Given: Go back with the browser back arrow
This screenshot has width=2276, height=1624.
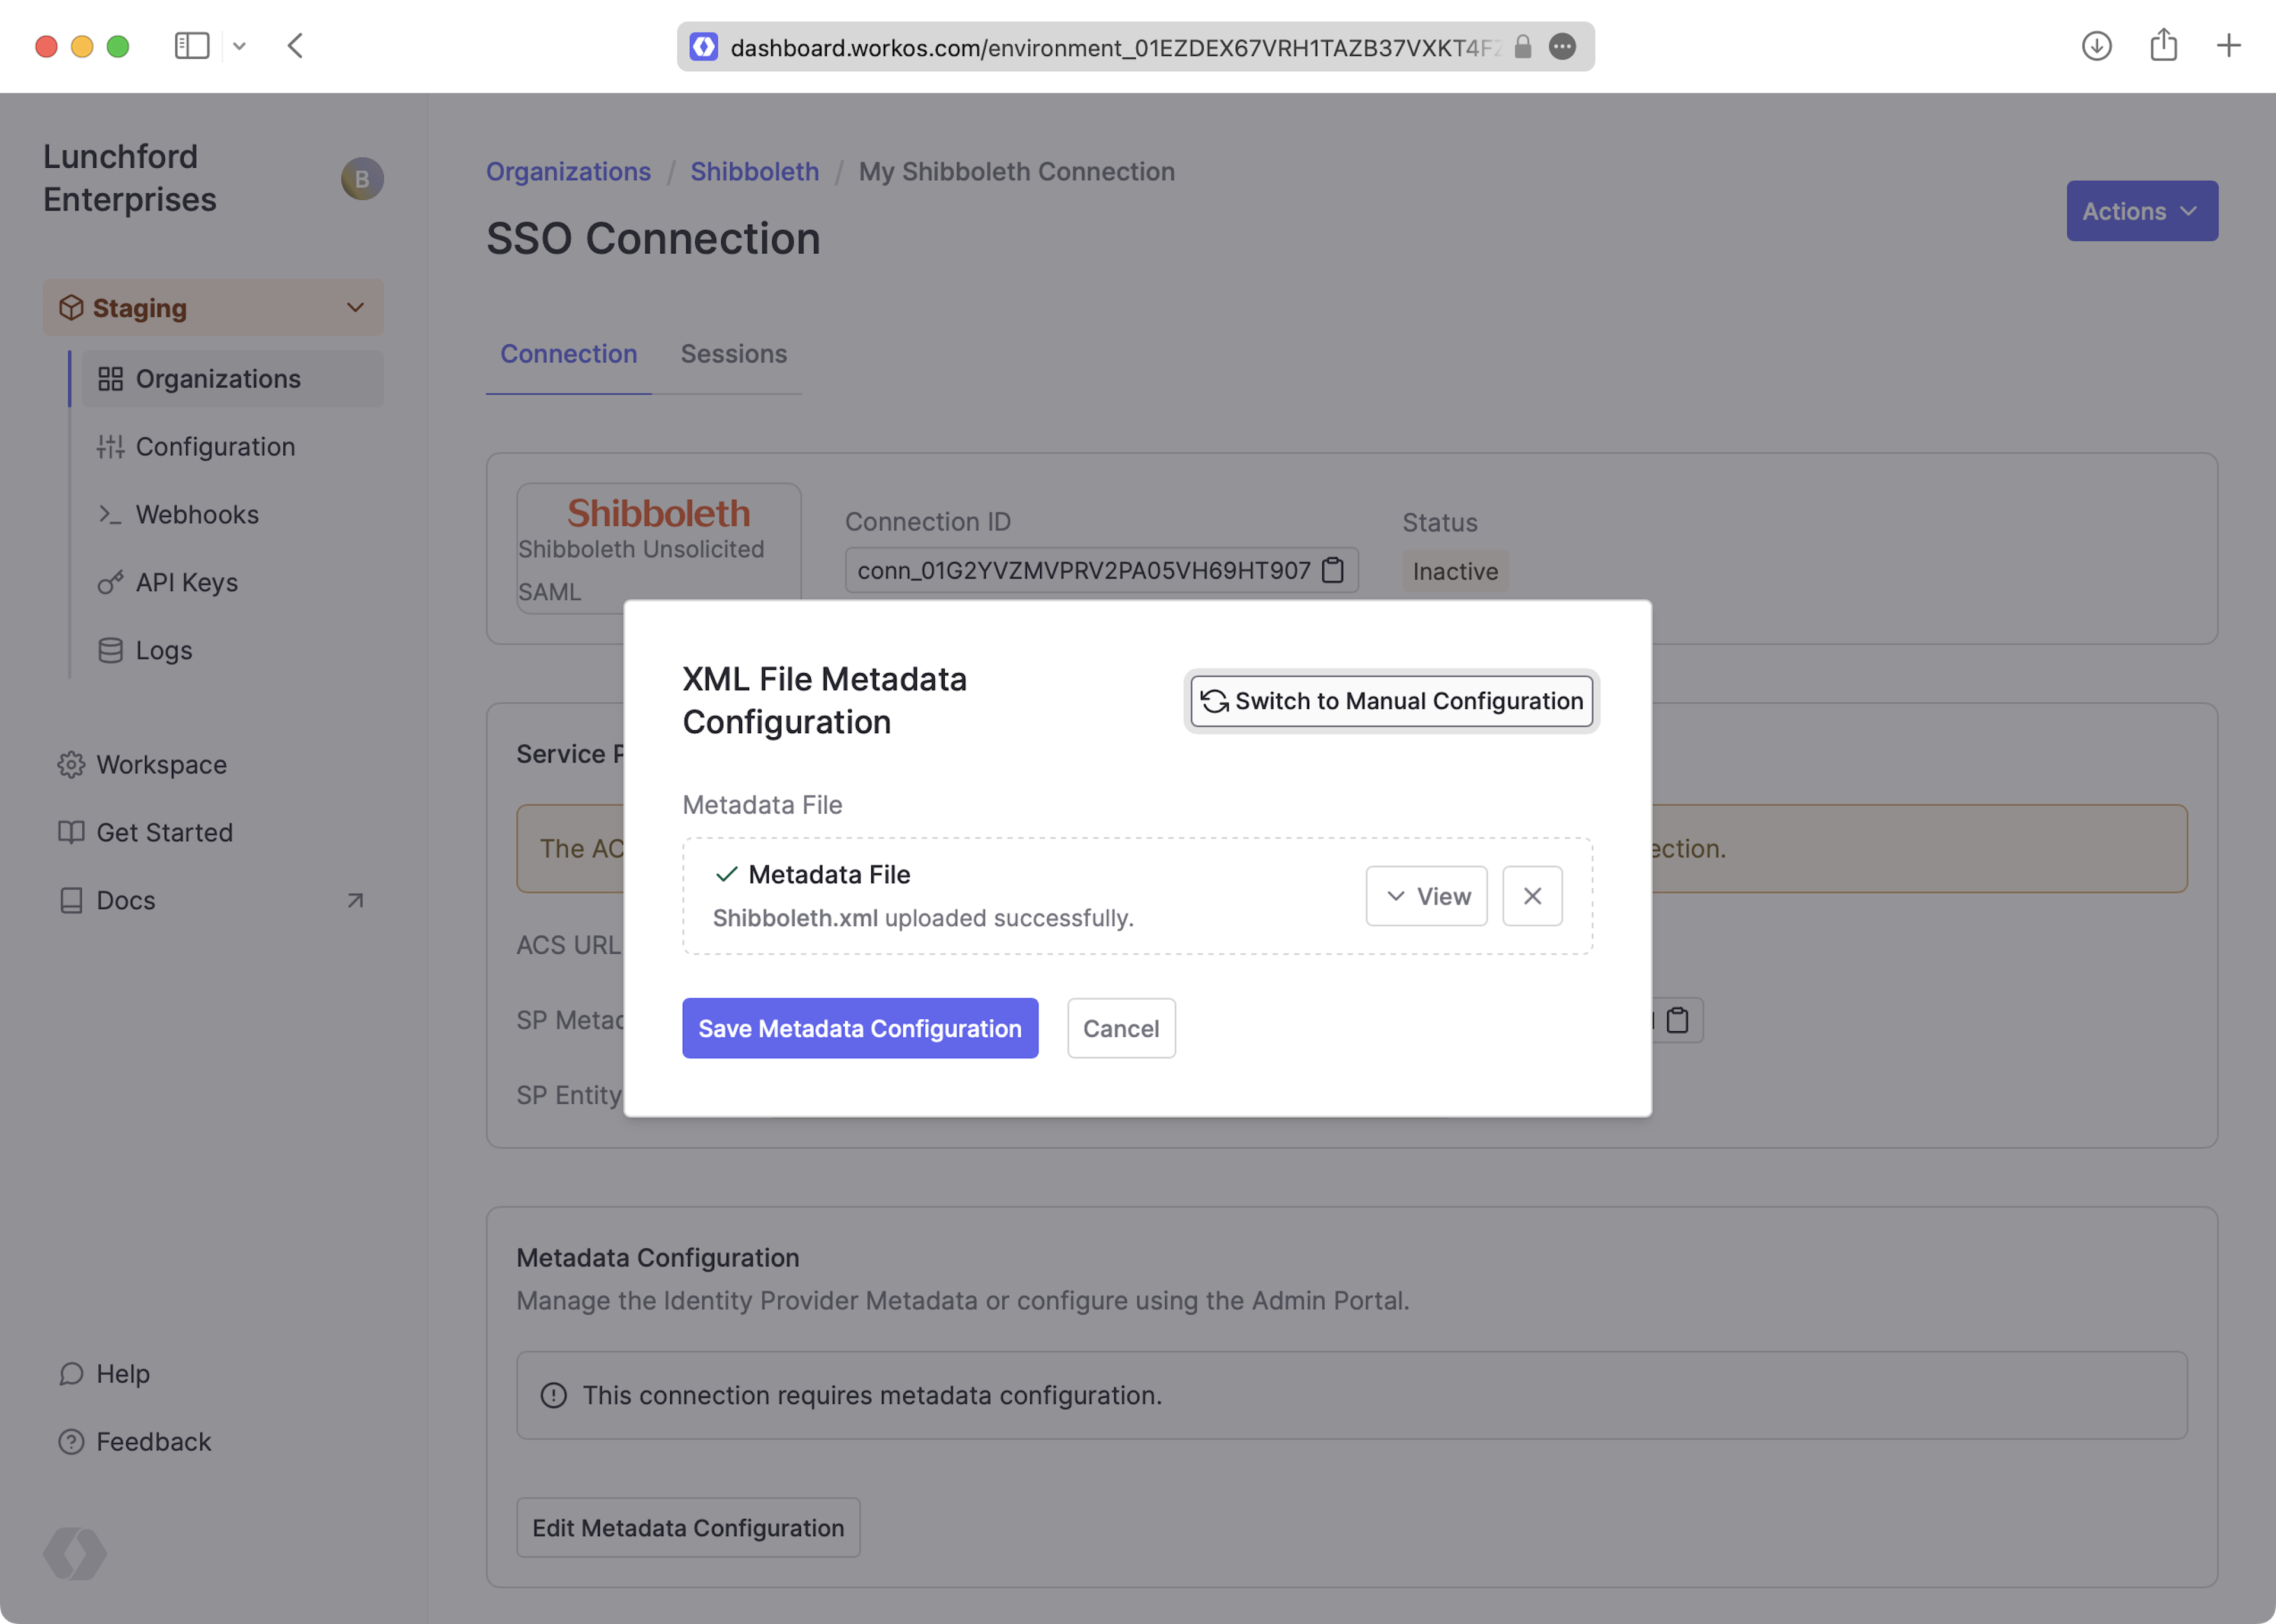Looking at the screenshot, I should click(x=295, y=46).
